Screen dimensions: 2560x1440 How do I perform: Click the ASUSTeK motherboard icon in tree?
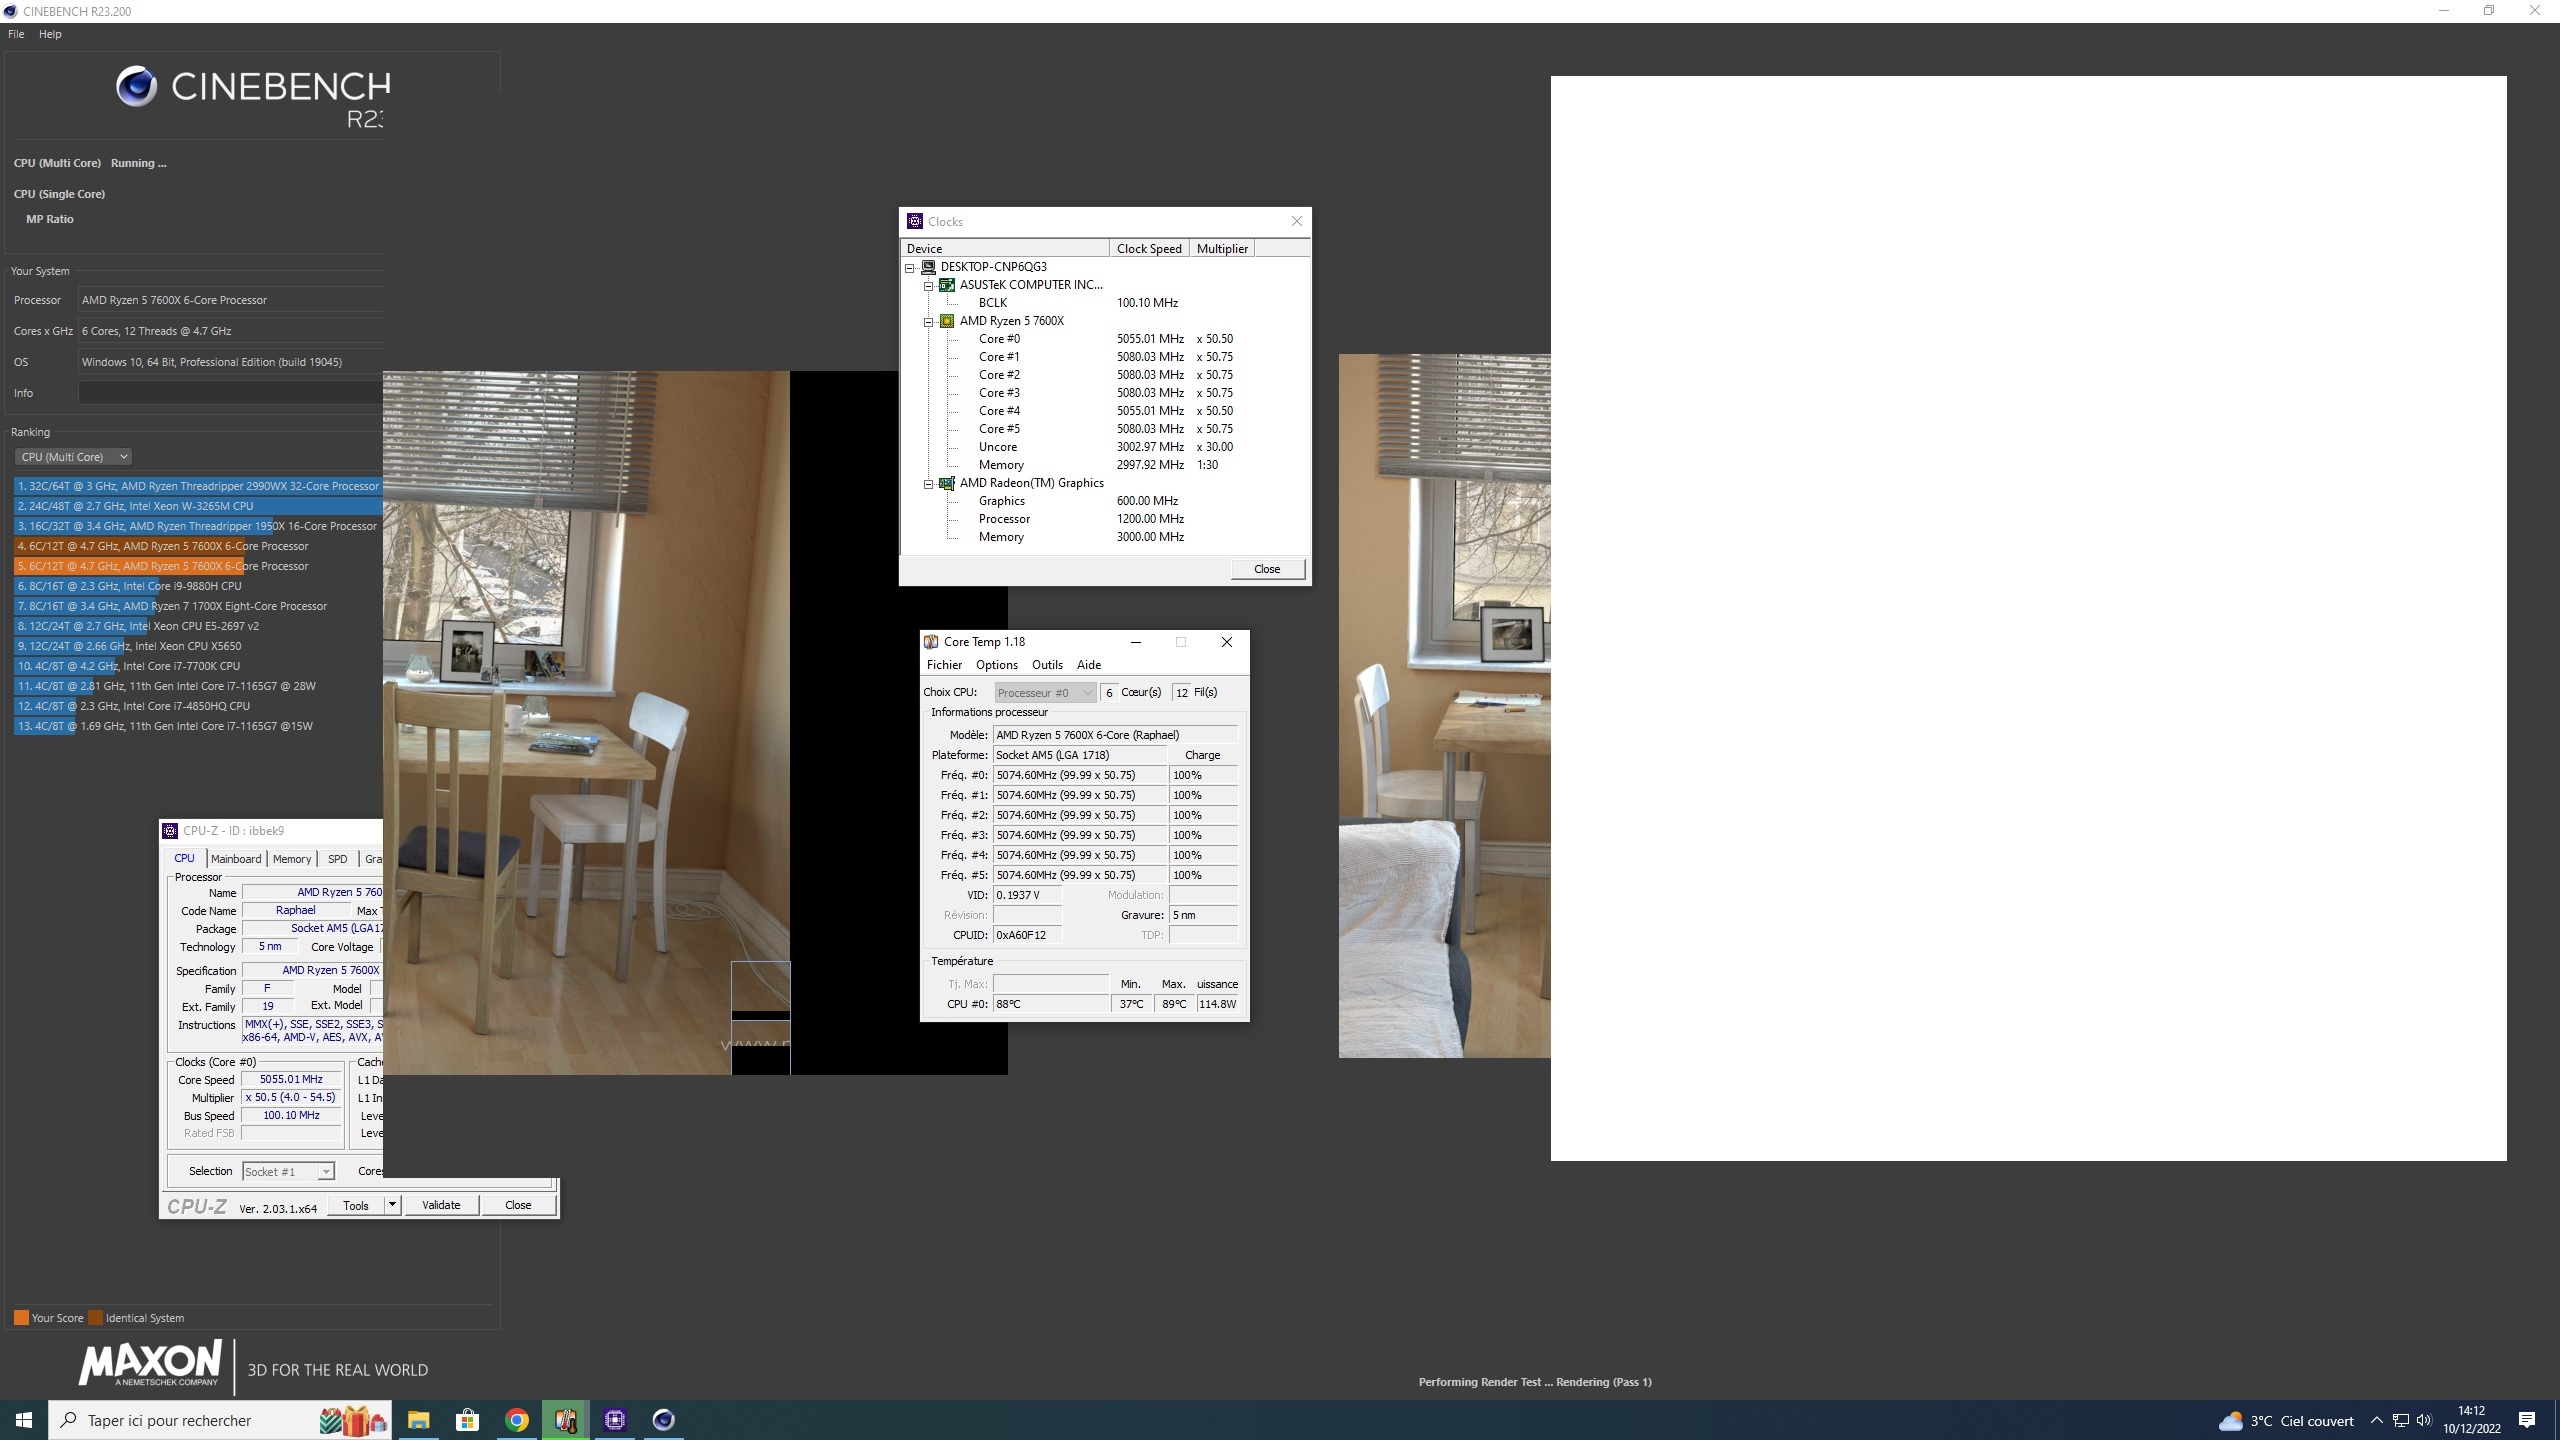[x=947, y=285]
